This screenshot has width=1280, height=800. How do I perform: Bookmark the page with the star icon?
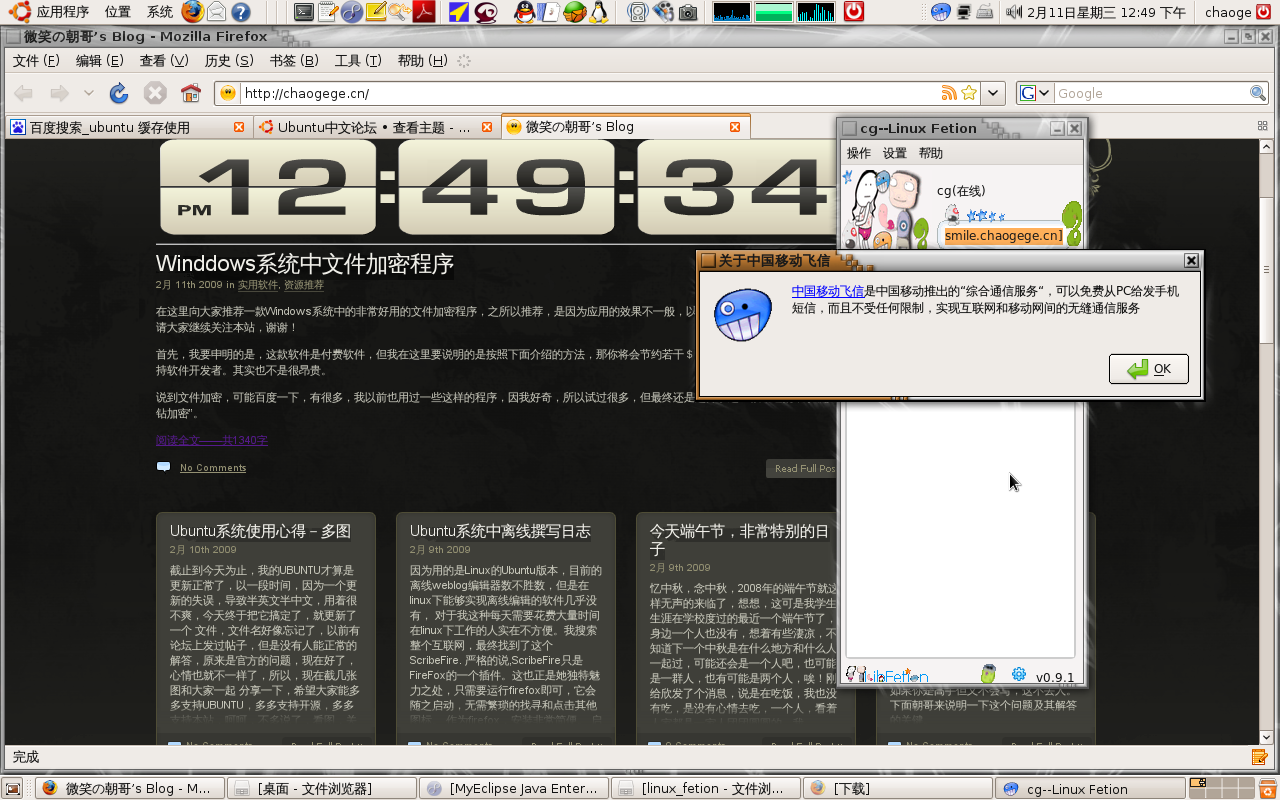968,93
